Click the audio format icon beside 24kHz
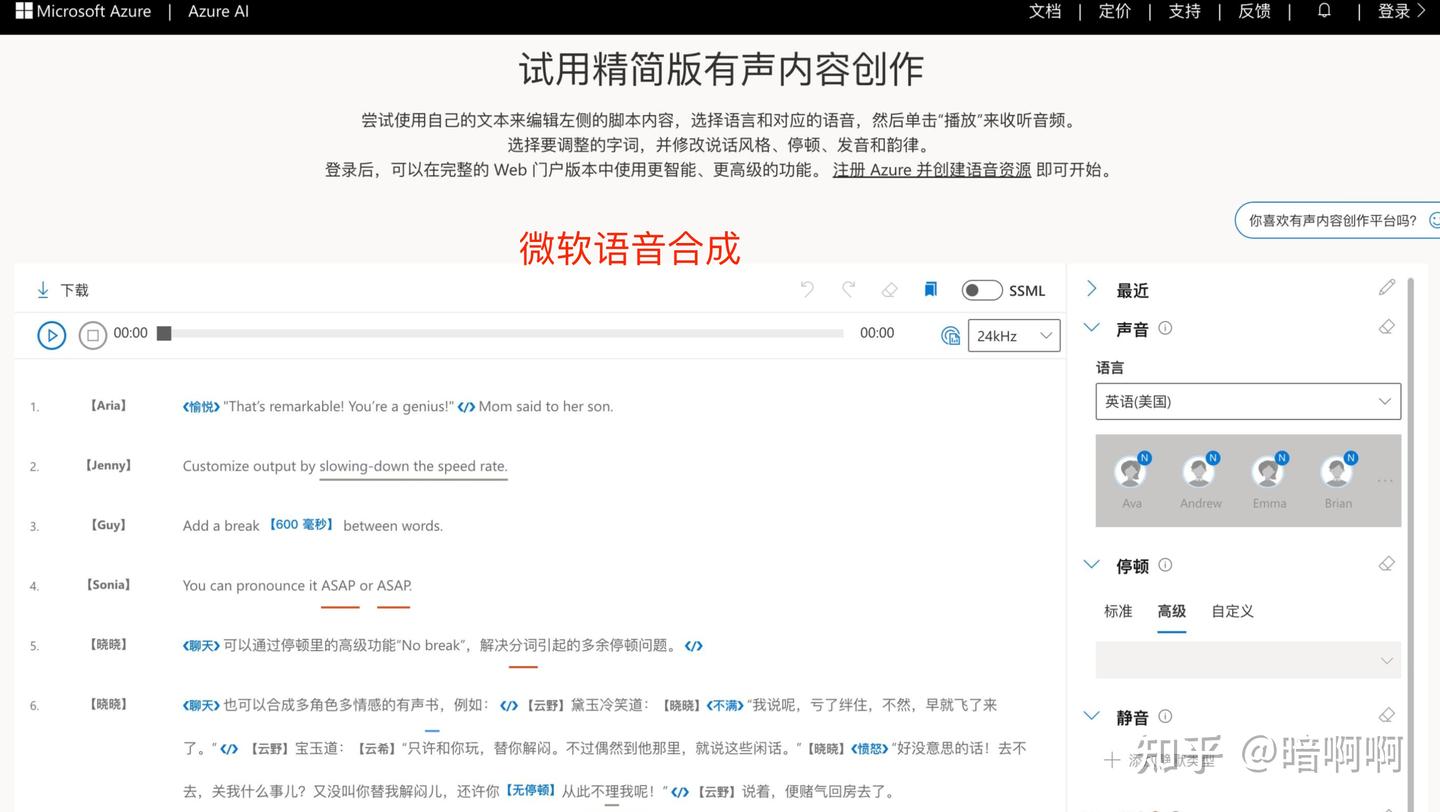1440x812 pixels. 950,336
